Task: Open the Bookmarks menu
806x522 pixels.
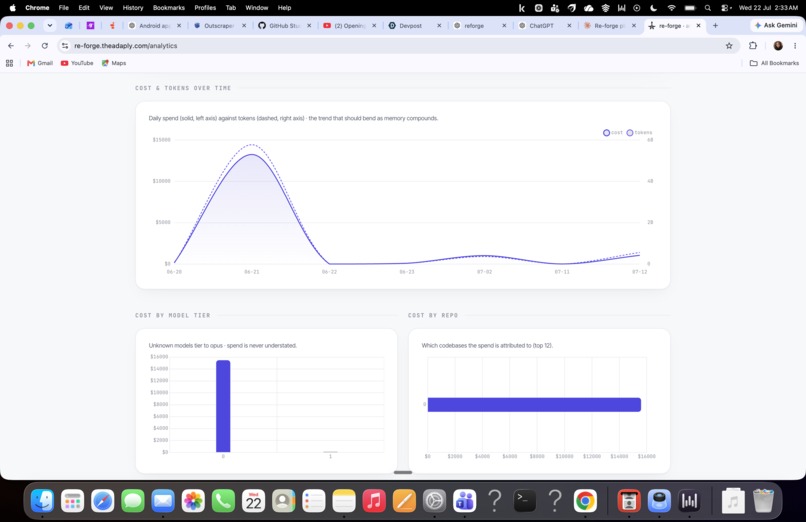Action: point(169,8)
